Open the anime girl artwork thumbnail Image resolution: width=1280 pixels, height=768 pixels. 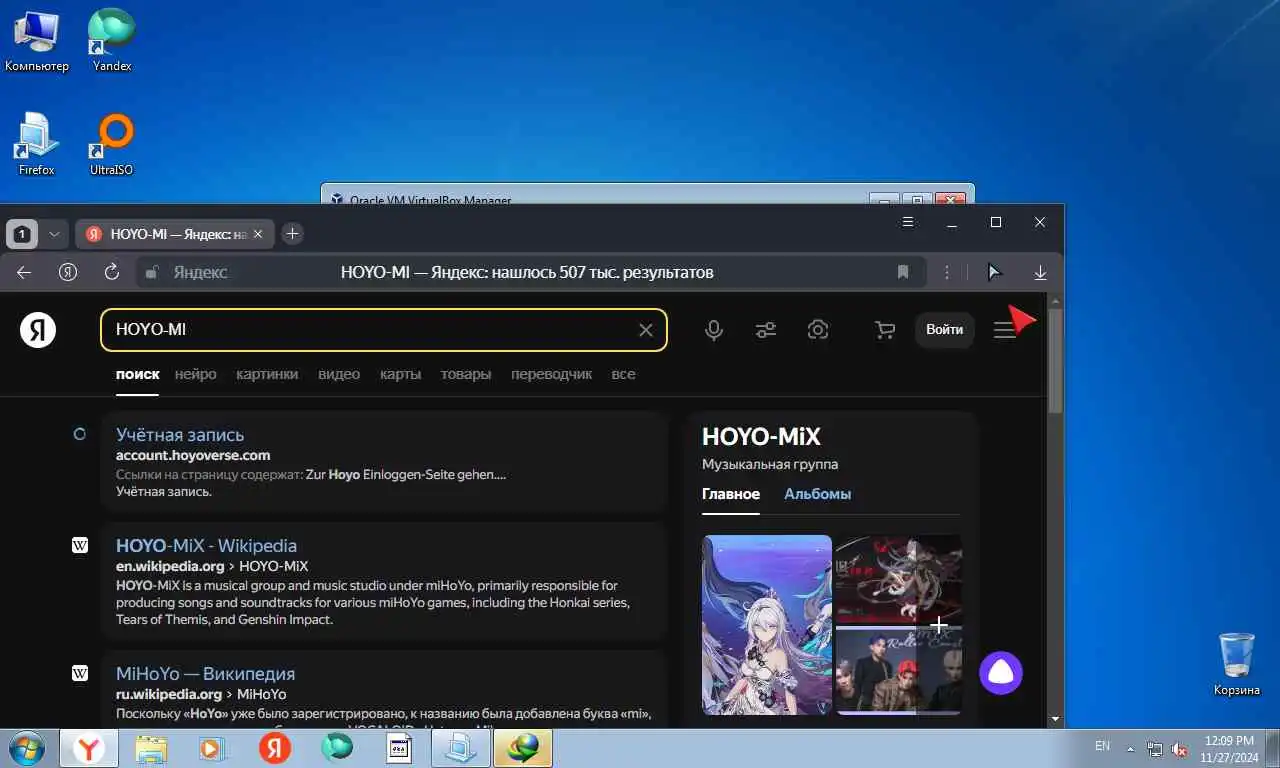pos(767,625)
